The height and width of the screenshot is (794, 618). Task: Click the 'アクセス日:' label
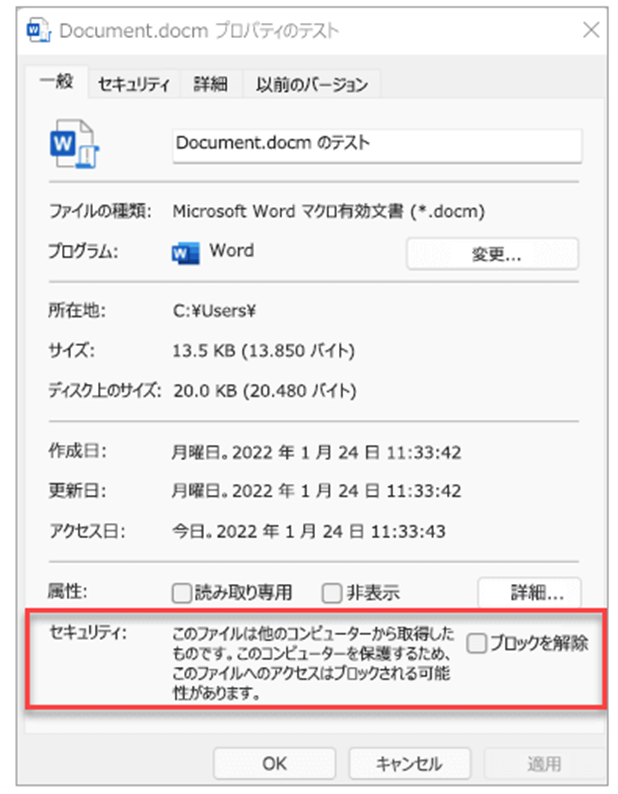pyautogui.click(x=87, y=531)
